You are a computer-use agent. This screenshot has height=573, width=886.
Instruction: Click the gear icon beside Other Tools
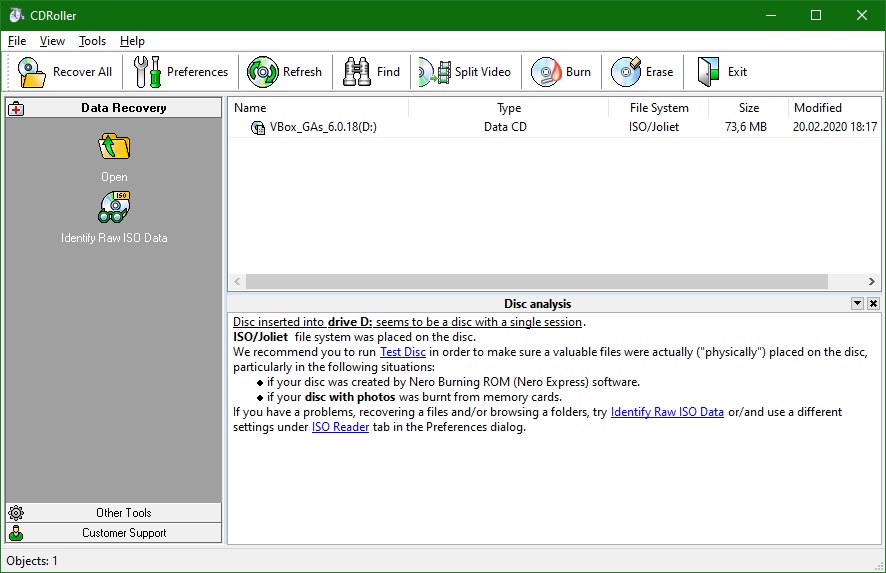coord(16,513)
